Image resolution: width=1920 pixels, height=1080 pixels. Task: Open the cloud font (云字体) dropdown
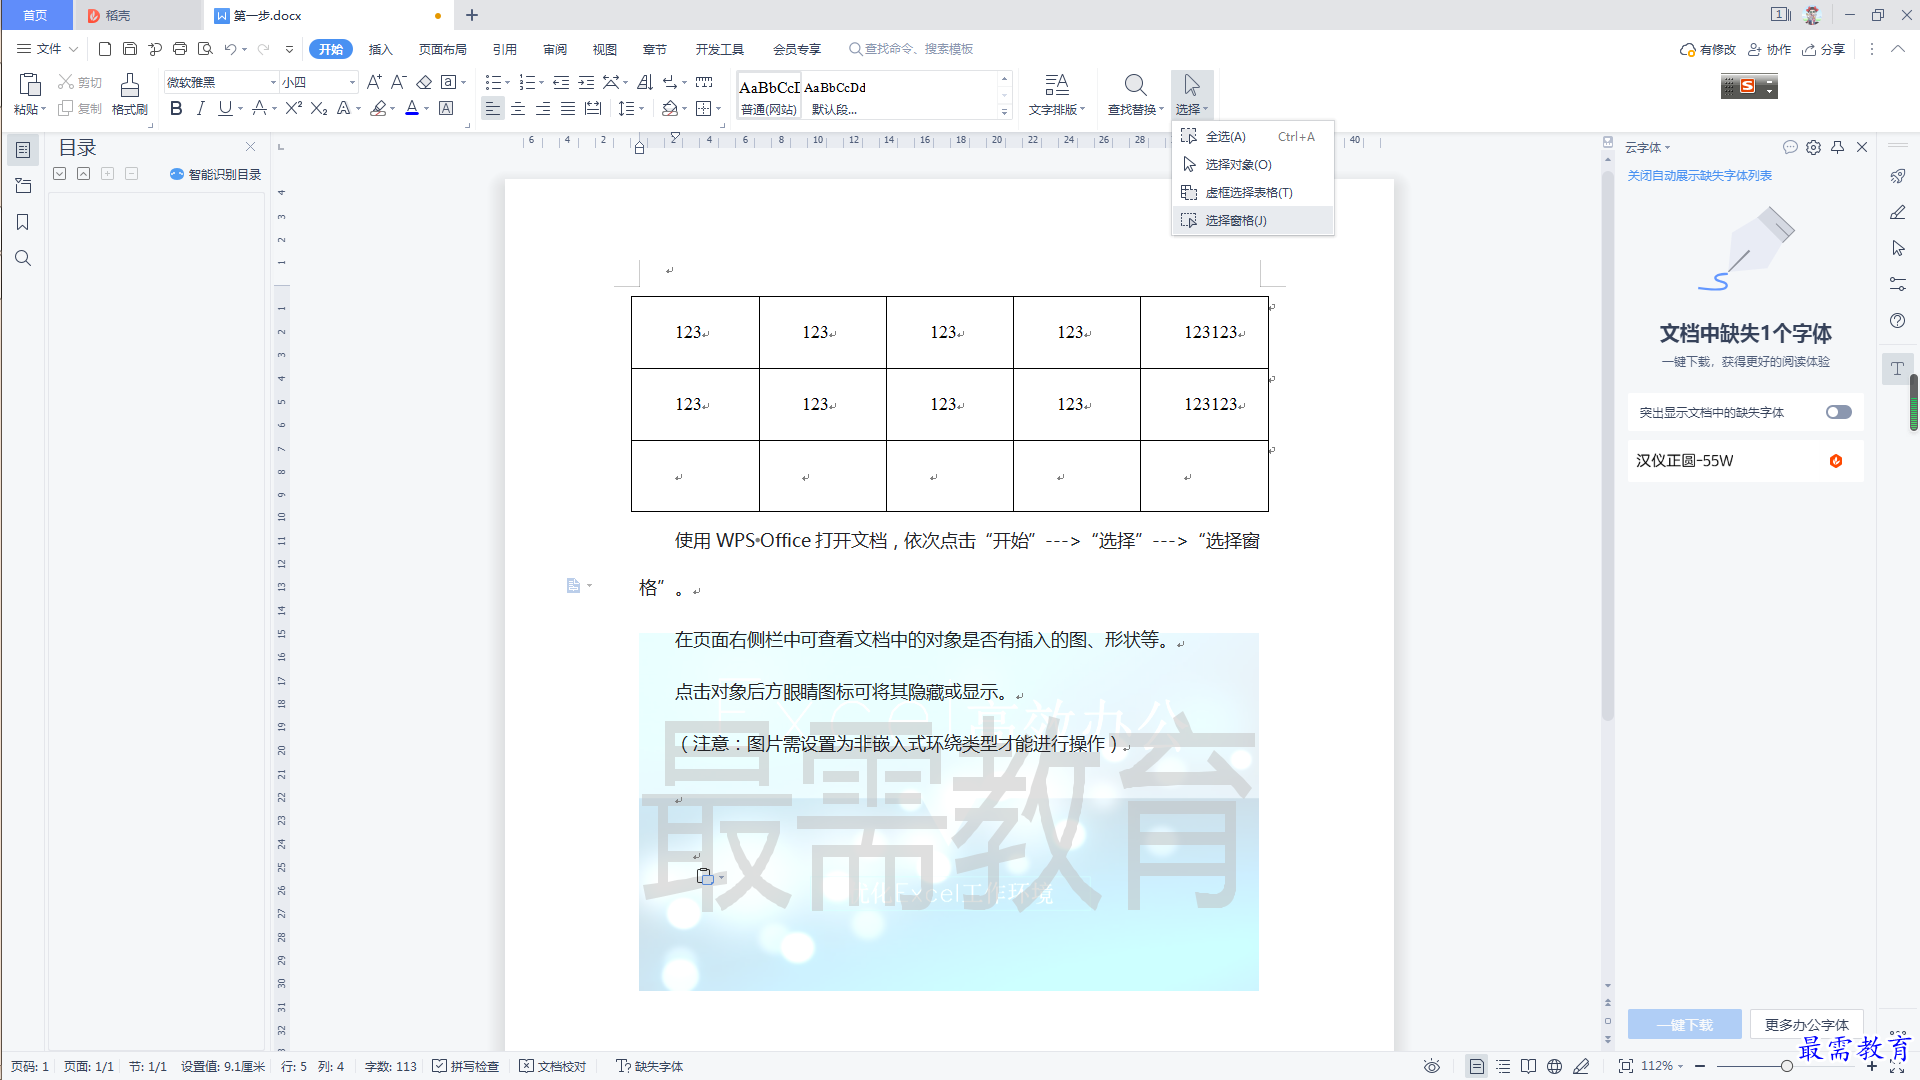coord(1647,147)
